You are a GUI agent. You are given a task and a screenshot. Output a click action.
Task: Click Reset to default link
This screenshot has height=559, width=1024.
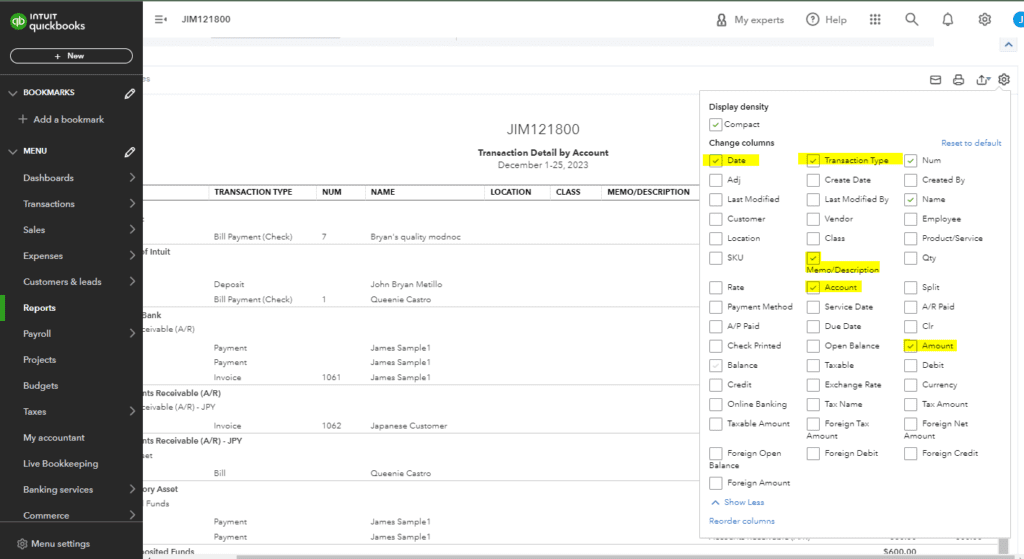tap(971, 143)
